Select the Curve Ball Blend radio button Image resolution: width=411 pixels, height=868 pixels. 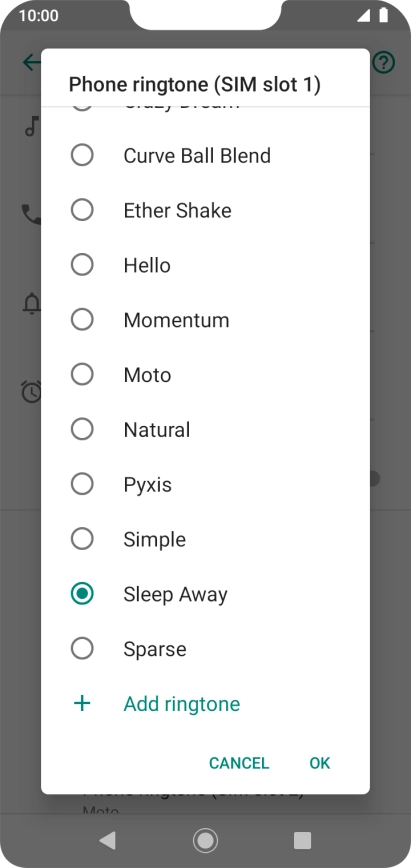(82, 156)
